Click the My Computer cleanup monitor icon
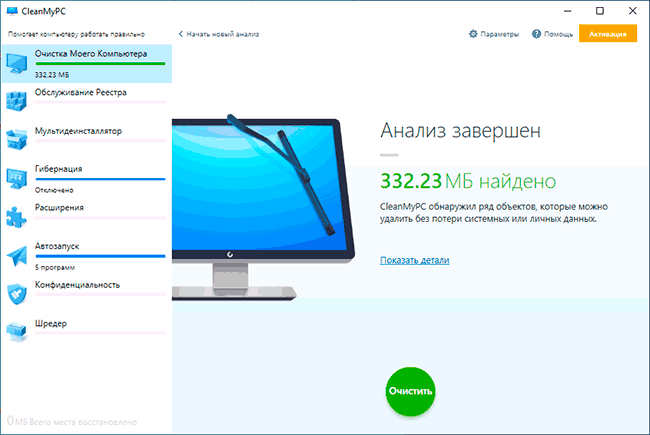The width and height of the screenshot is (650, 435). point(17,63)
